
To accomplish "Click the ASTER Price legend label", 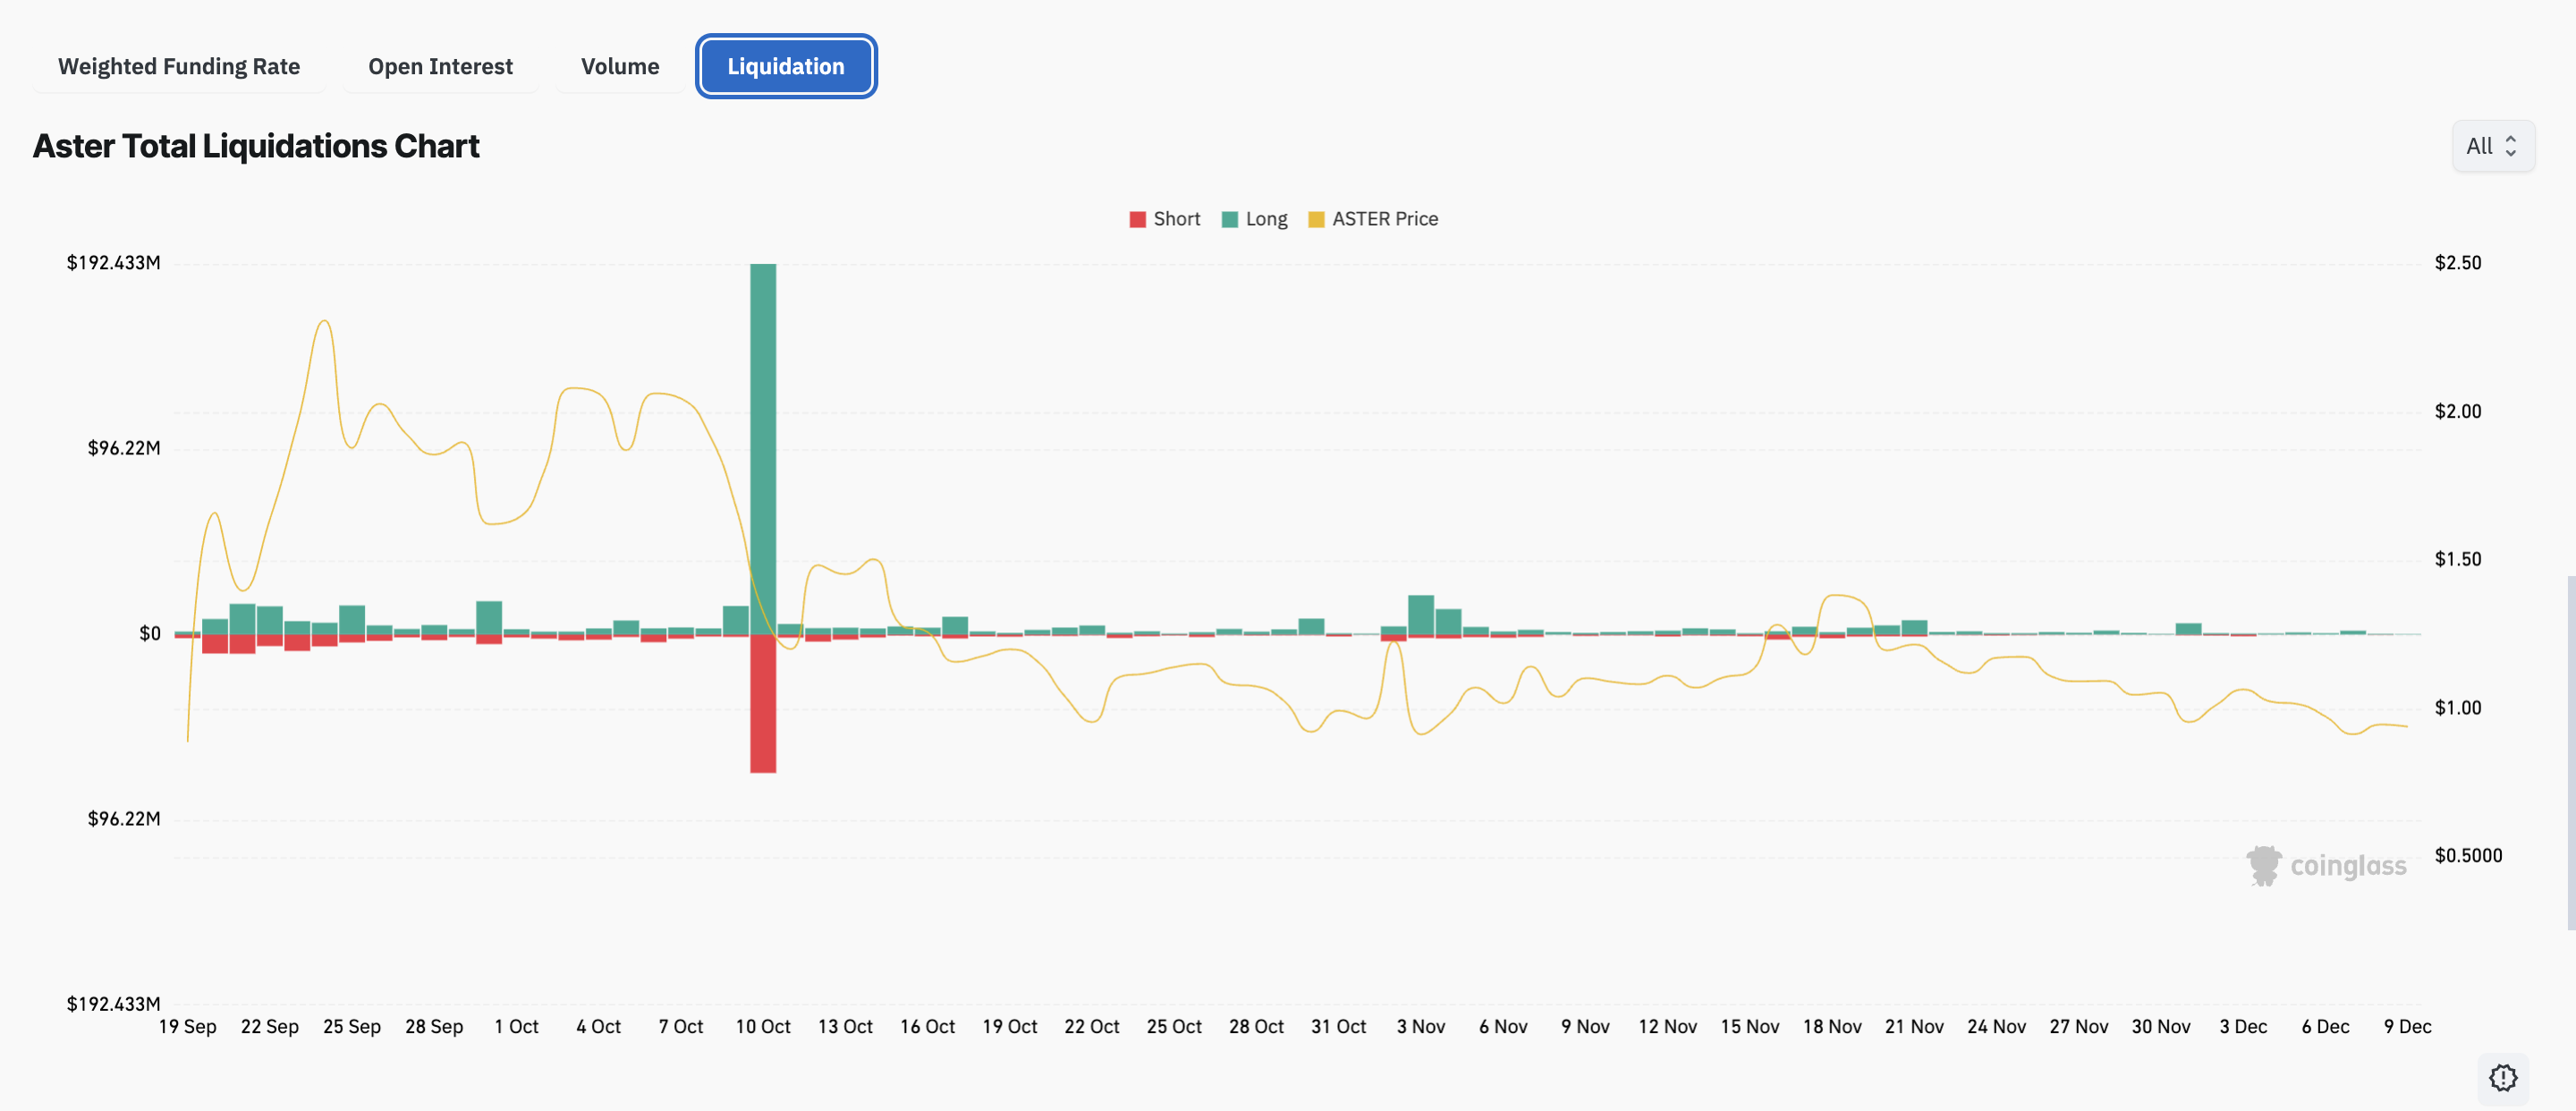I will [x=1385, y=219].
